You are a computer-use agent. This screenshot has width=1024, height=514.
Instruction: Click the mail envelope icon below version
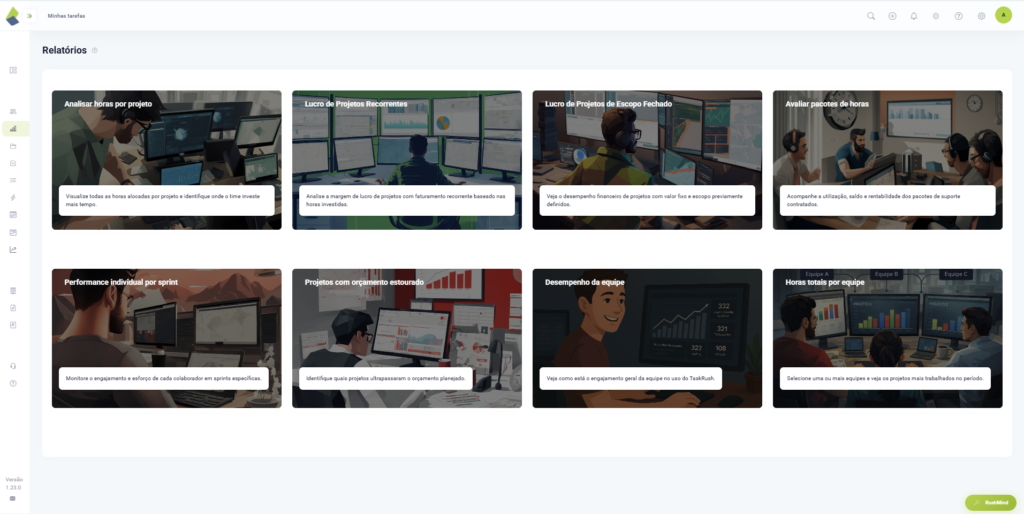pyautogui.click(x=12, y=498)
